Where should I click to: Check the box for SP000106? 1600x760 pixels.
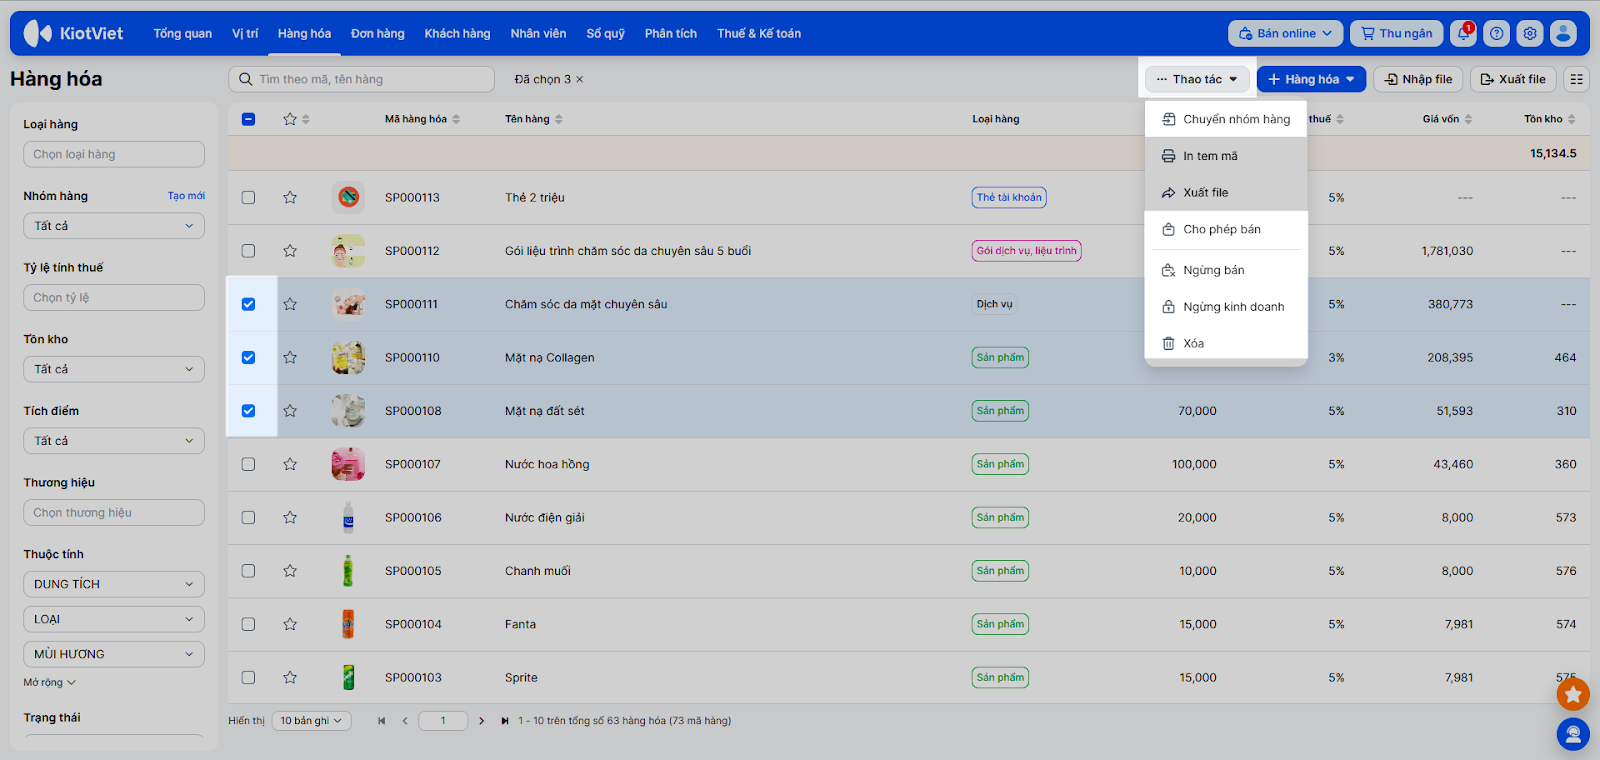click(249, 517)
